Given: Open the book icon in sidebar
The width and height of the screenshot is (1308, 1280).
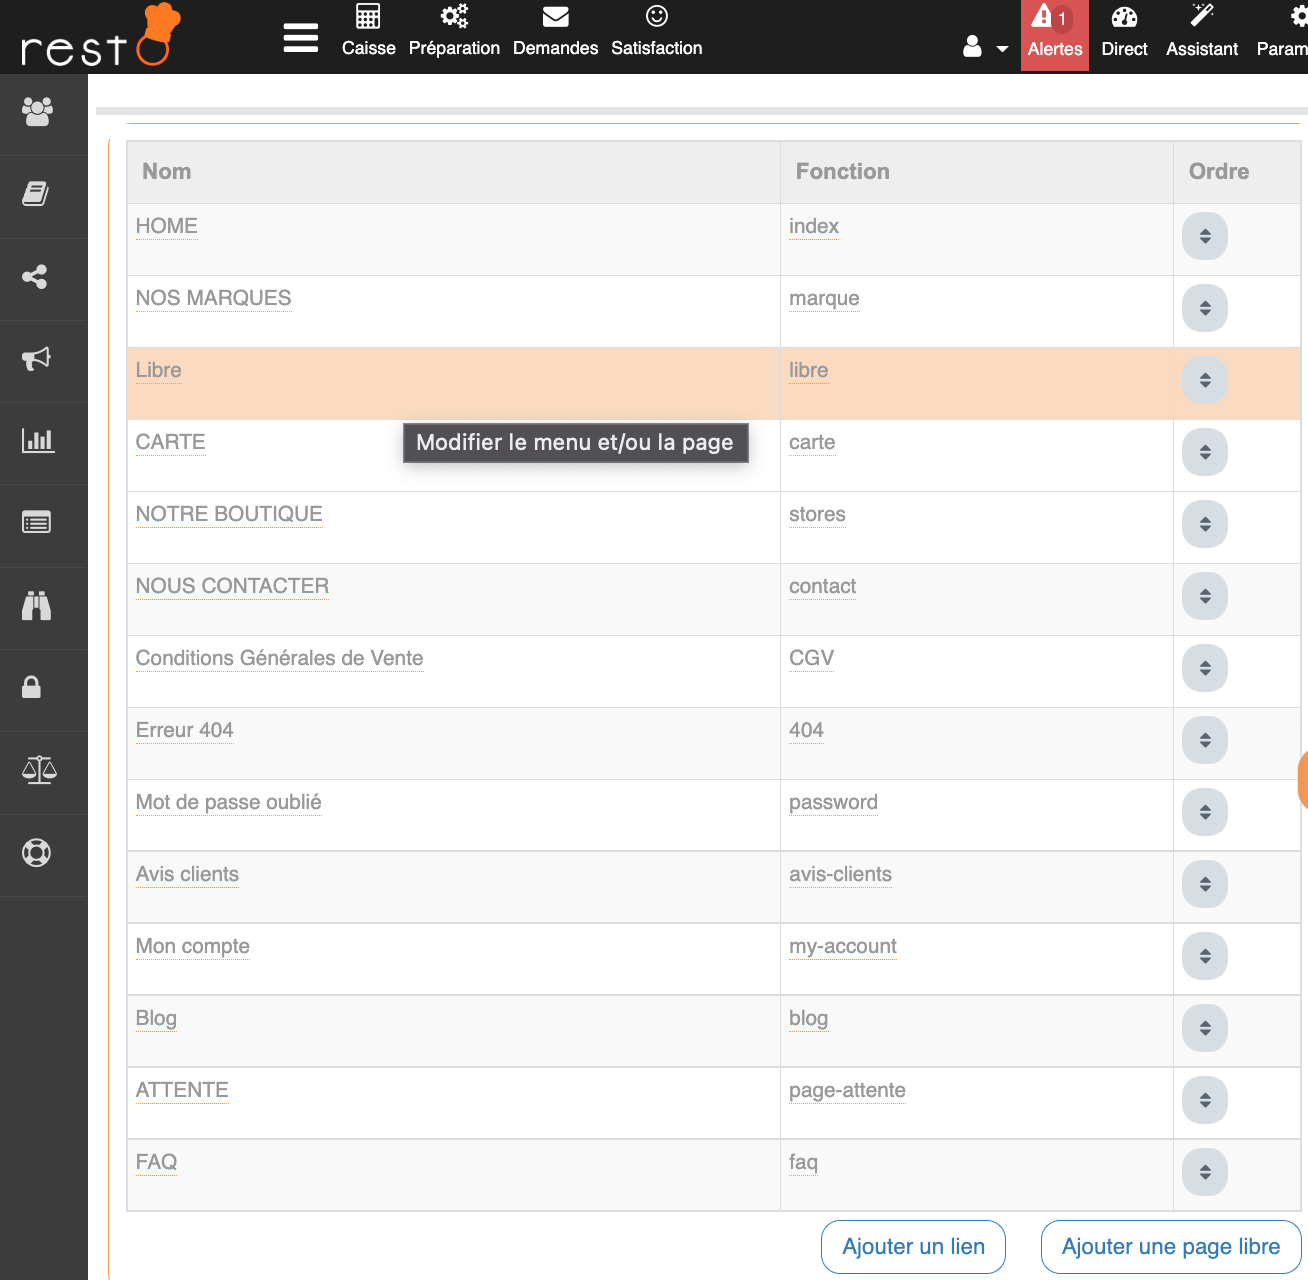Looking at the screenshot, I should (x=36, y=194).
